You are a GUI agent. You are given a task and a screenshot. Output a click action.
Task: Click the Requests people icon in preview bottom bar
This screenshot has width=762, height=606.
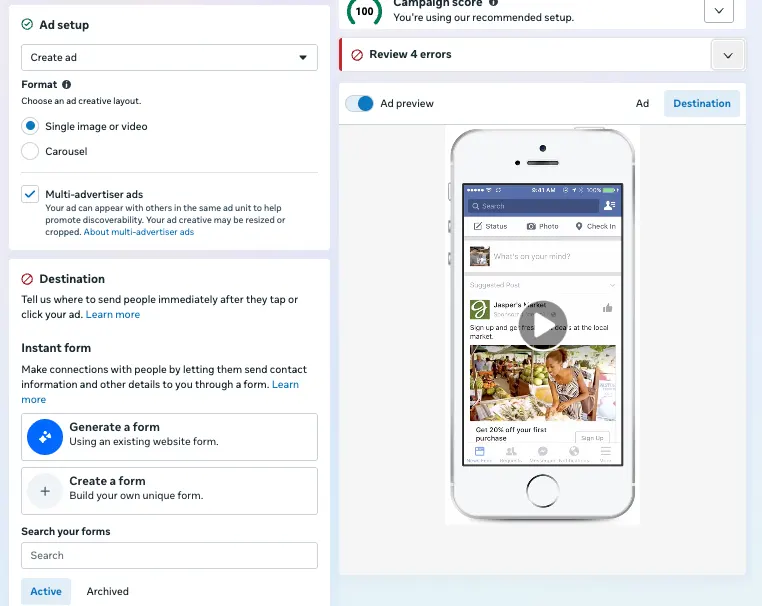[x=511, y=451]
